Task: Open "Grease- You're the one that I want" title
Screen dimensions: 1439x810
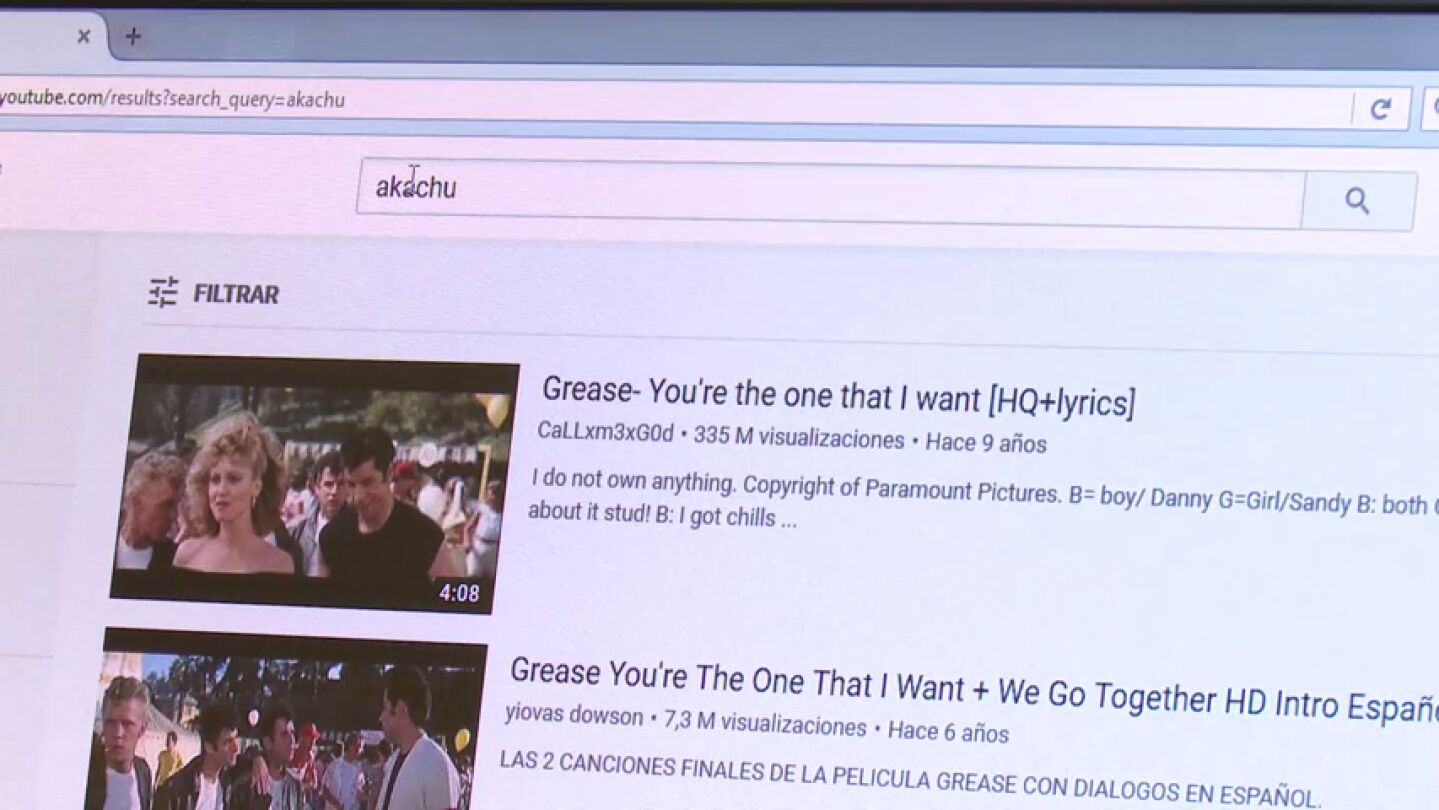Action: pos(837,395)
